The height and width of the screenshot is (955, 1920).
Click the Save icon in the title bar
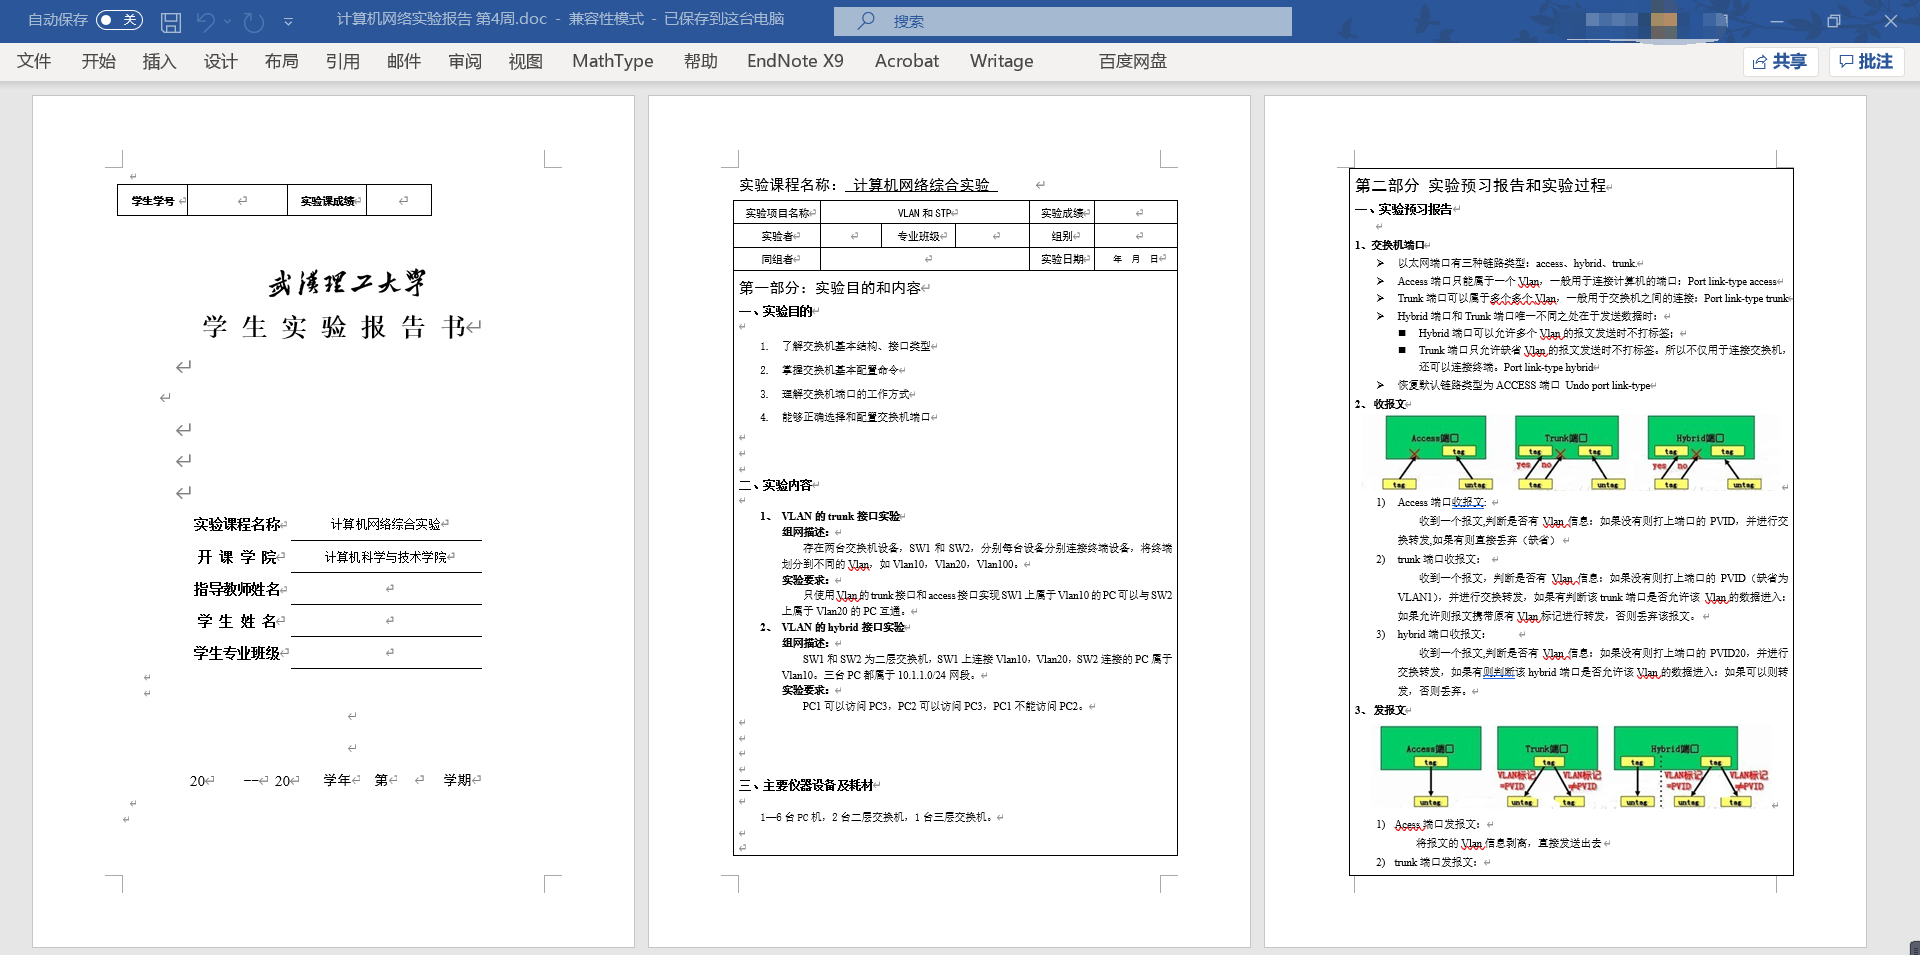(171, 21)
